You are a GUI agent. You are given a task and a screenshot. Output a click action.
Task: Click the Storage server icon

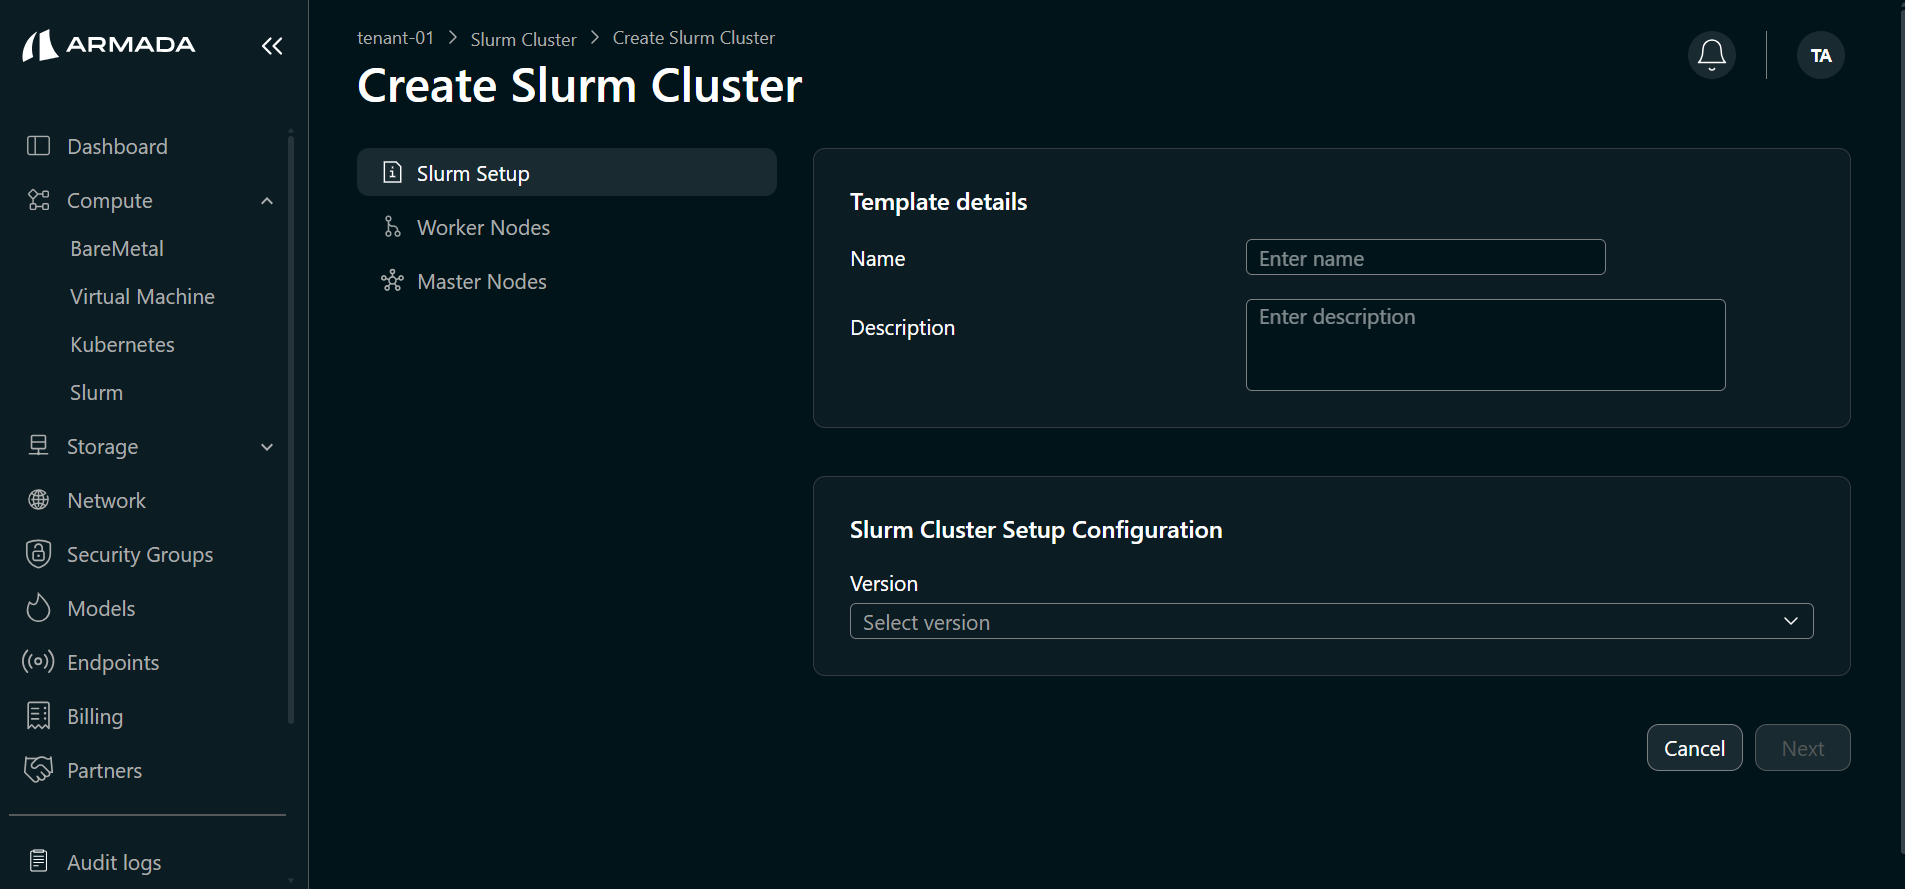[38, 446]
